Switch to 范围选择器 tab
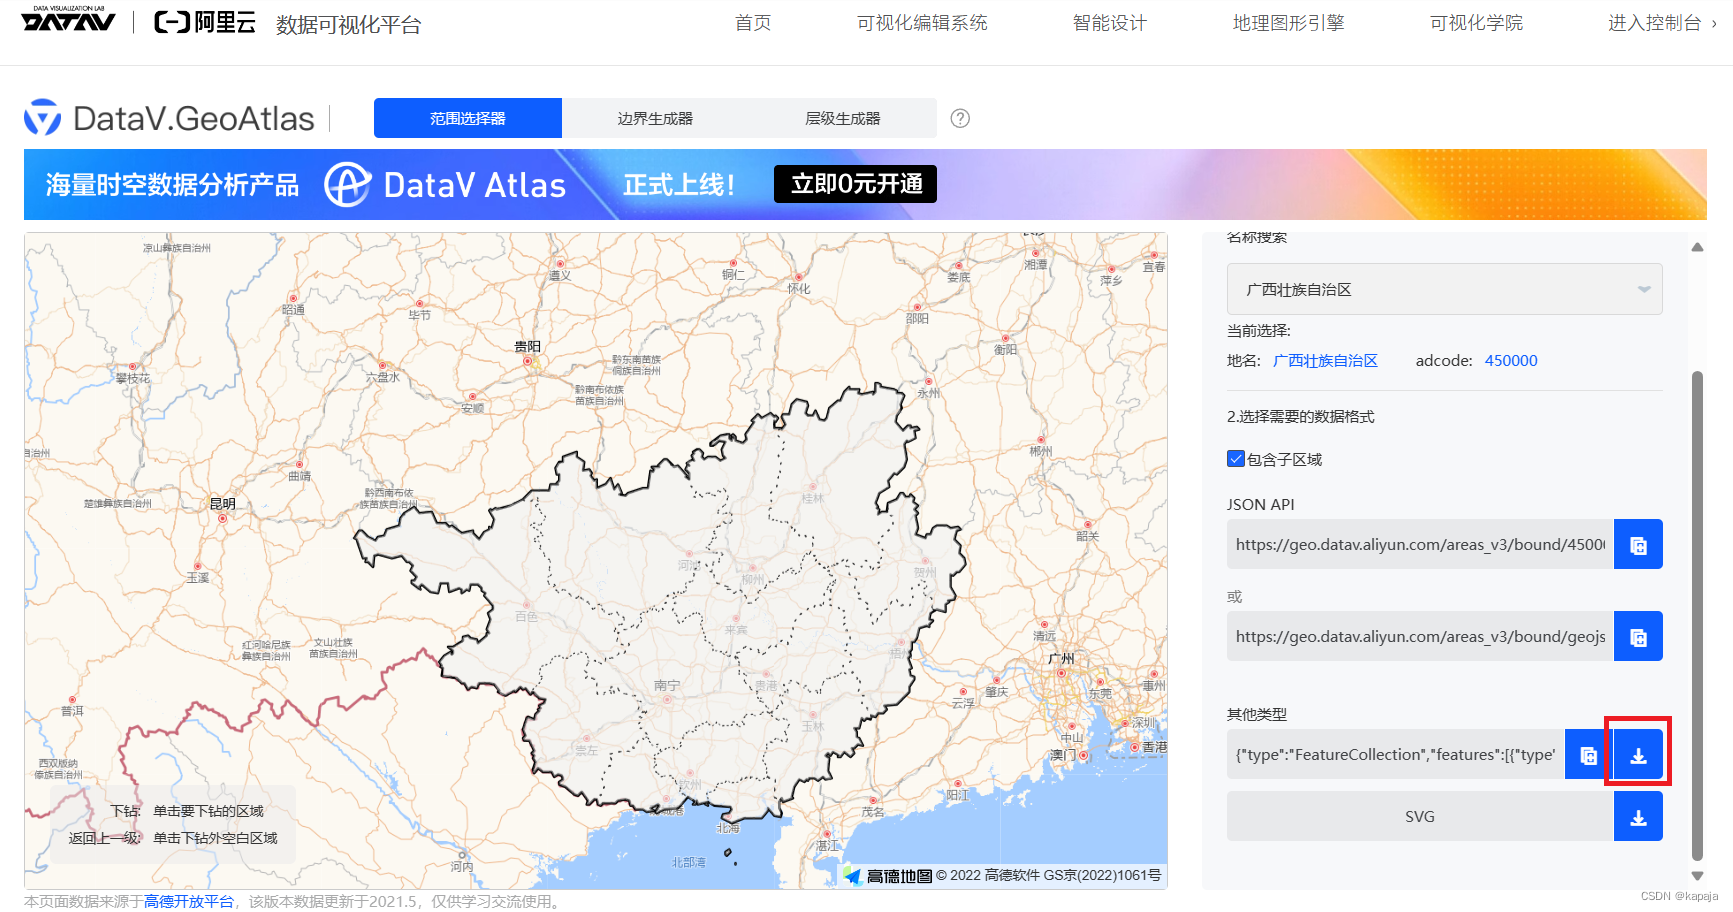The height and width of the screenshot is (912, 1733). pyautogui.click(x=468, y=118)
